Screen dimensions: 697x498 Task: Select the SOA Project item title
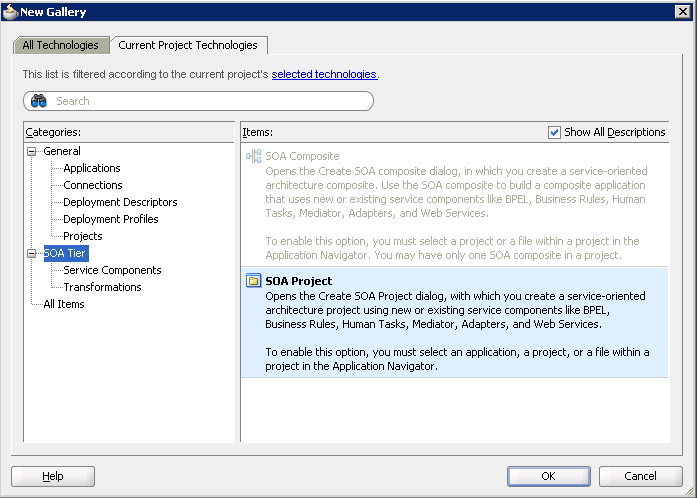click(x=299, y=281)
